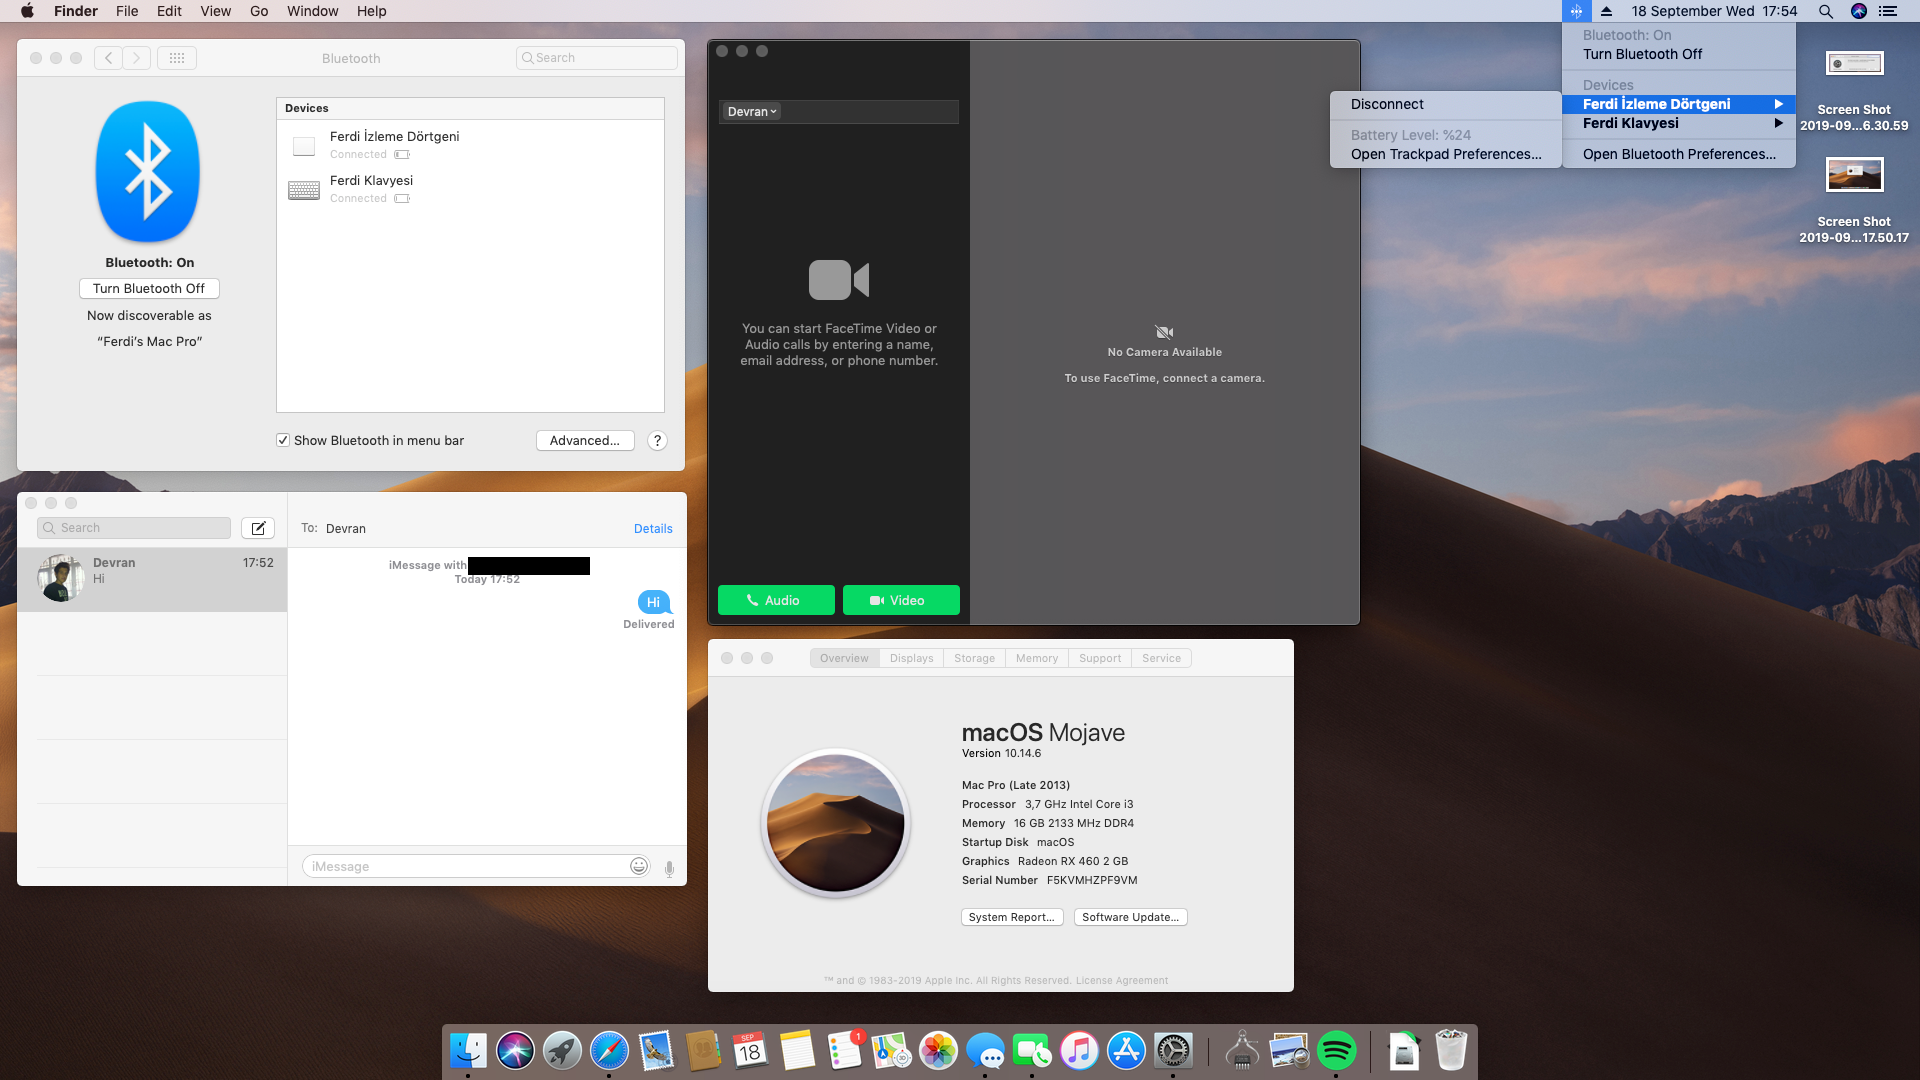1920x1080 pixels.
Task: Switch to the Memory tab
Action: (1037, 658)
